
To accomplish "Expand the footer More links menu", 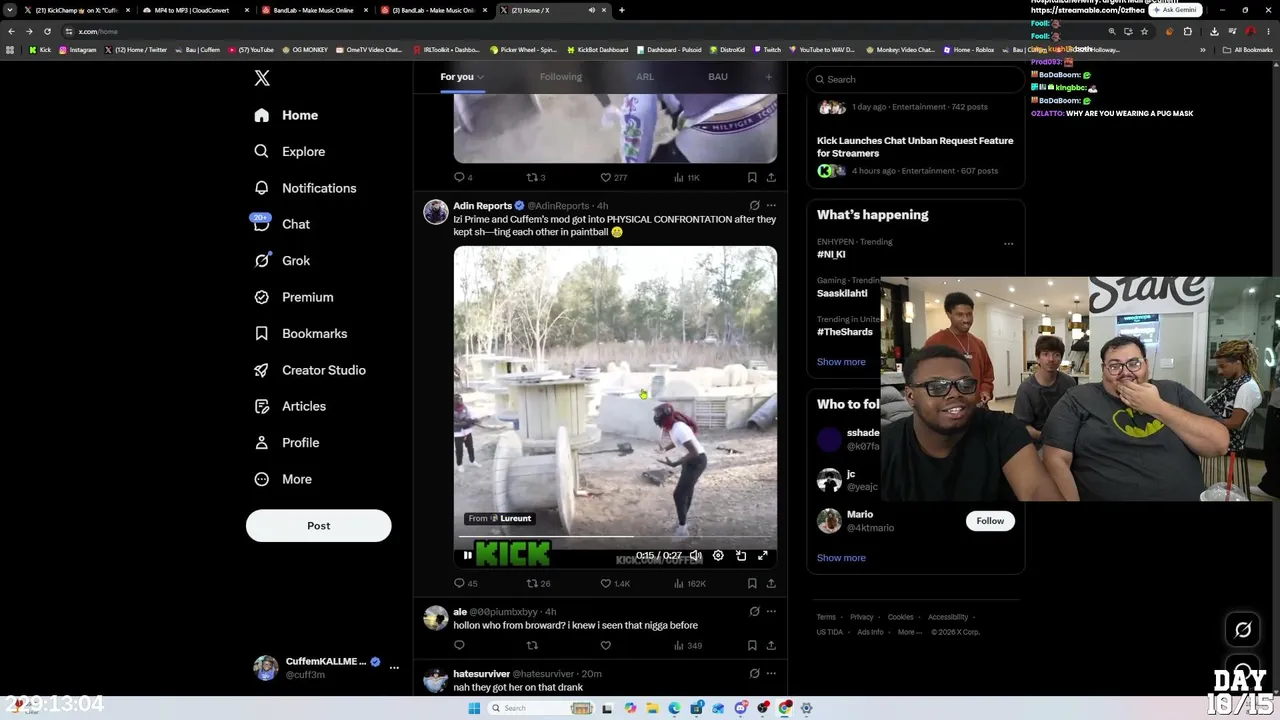I will (909, 632).
